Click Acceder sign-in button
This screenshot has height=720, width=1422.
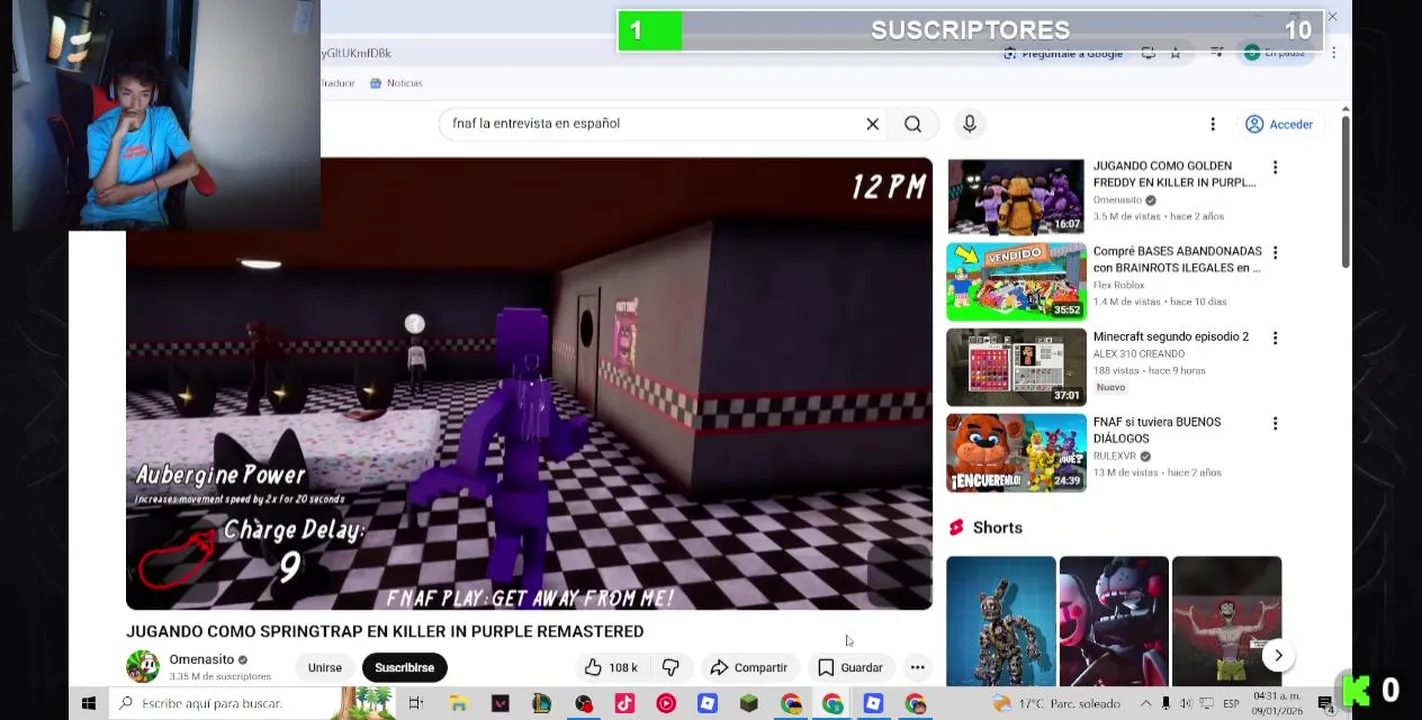(x=1279, y=124)
